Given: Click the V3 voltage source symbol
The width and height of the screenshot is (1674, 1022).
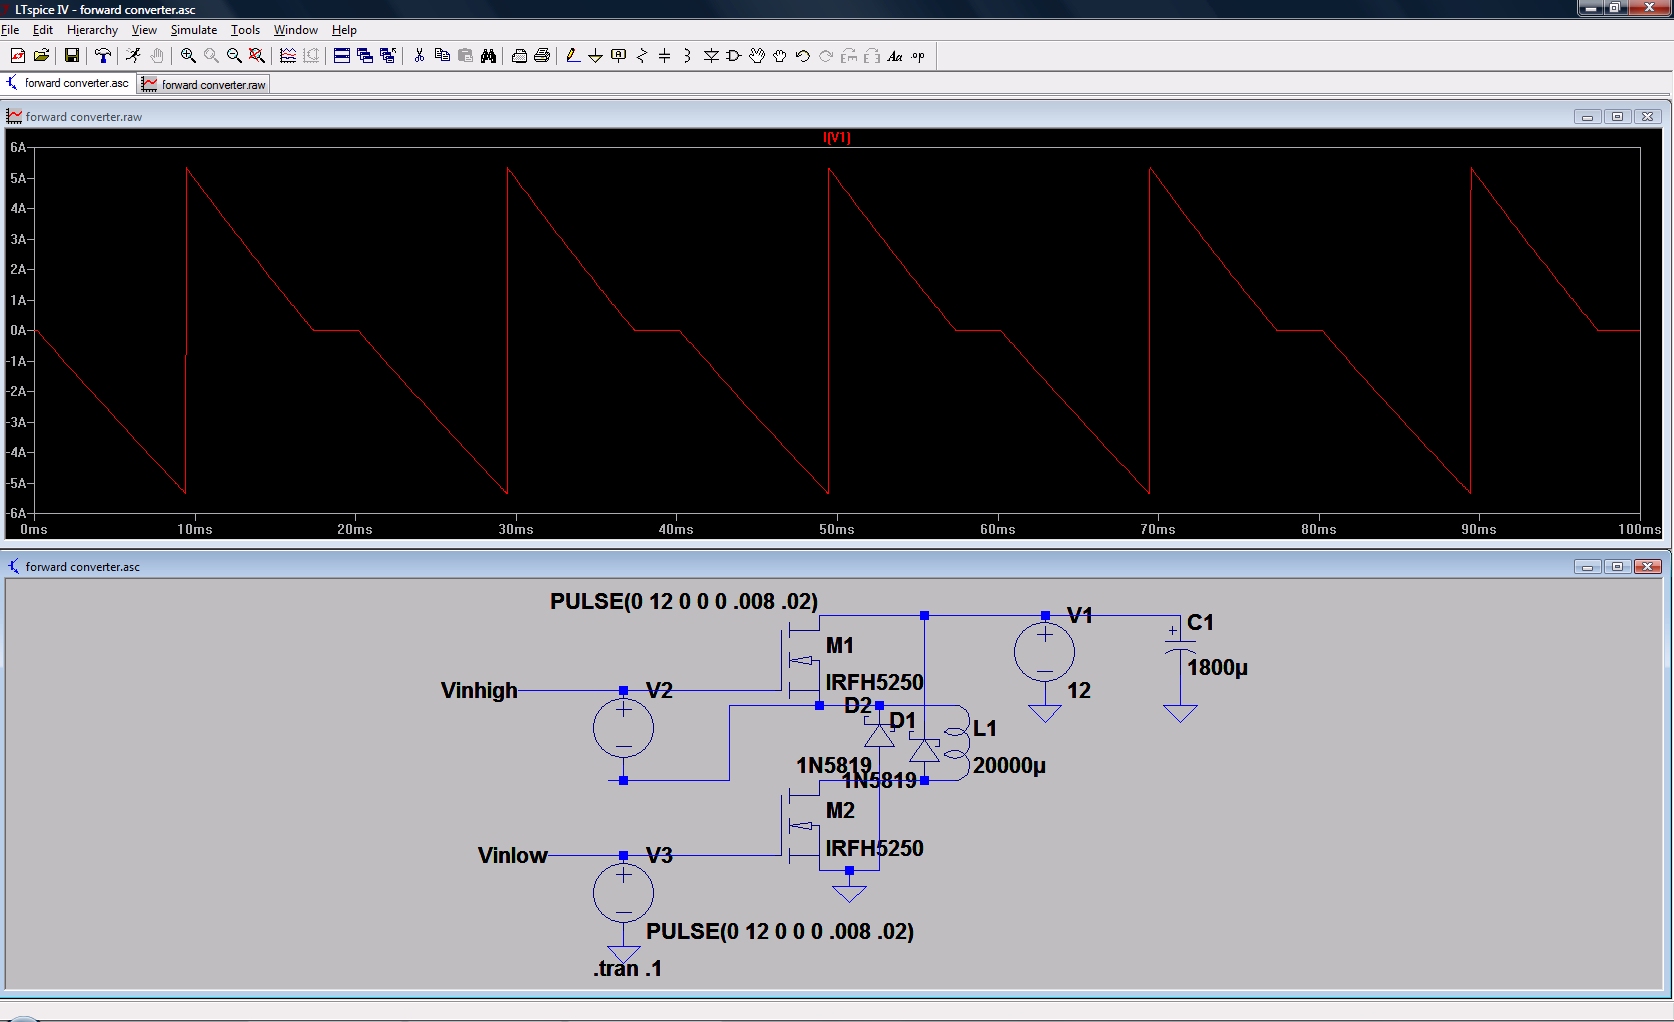Looking at the screenshot, I should coord(623,893).
